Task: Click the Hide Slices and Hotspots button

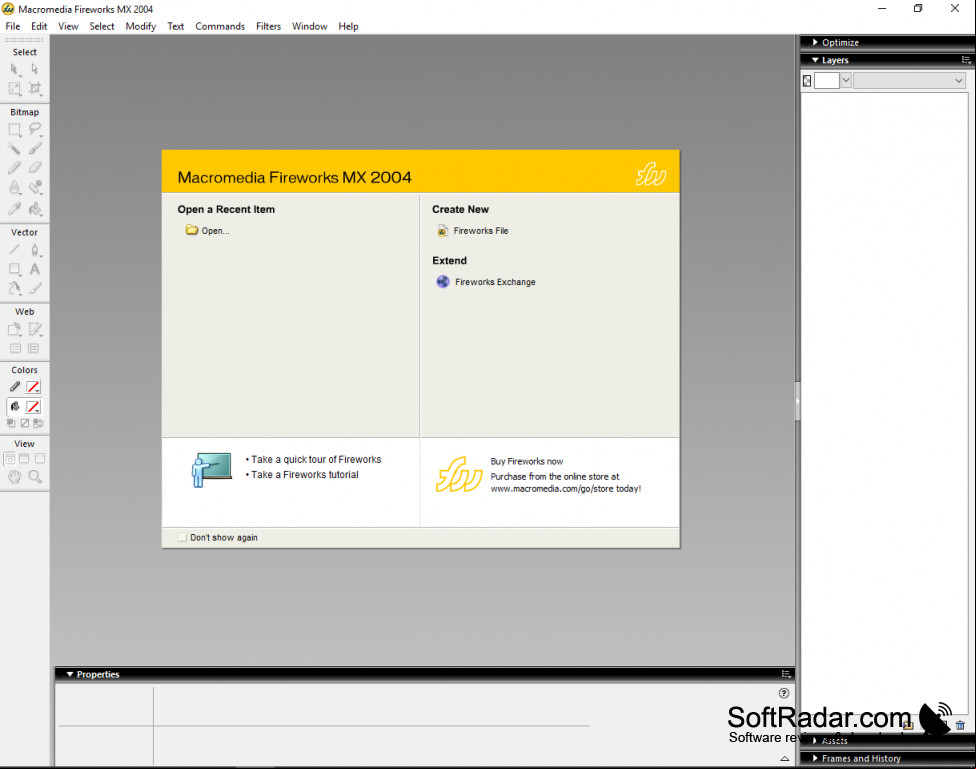Action: [x=16, y=348]
